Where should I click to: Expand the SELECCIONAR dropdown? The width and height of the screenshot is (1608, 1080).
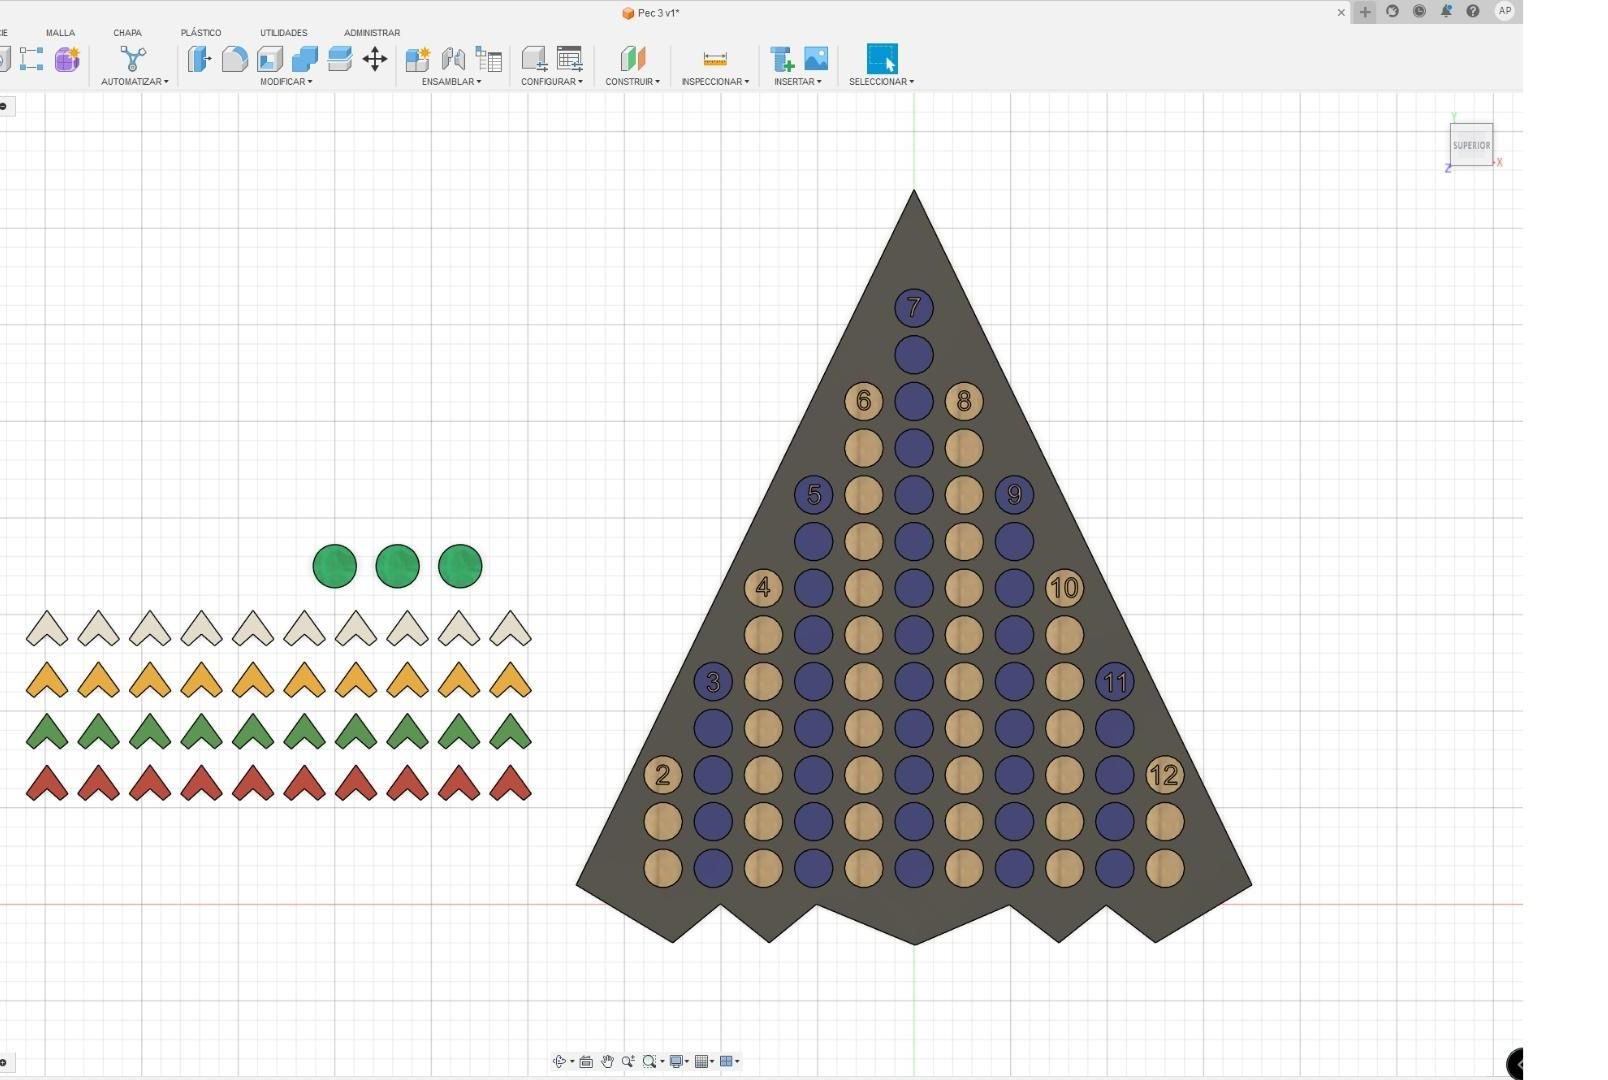click(x=882, y=82)
